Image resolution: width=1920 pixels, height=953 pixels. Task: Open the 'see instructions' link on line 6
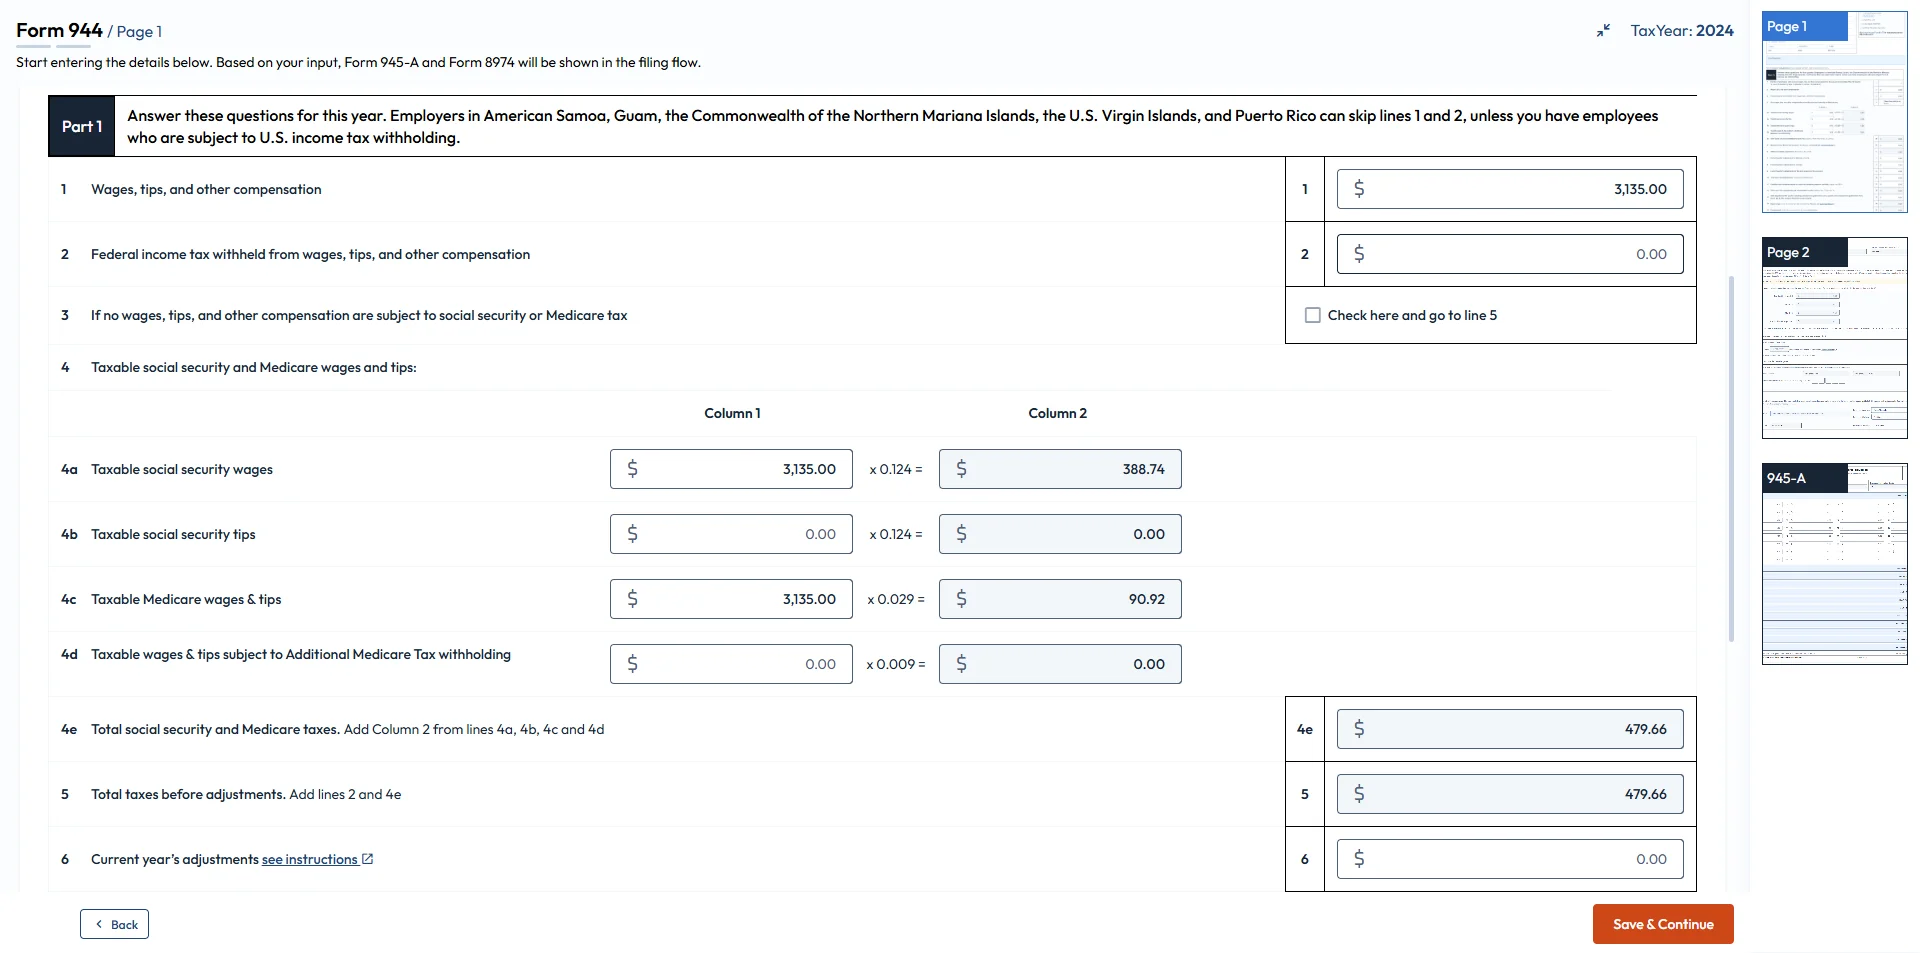pyautogui.click(x=309, y=859)
